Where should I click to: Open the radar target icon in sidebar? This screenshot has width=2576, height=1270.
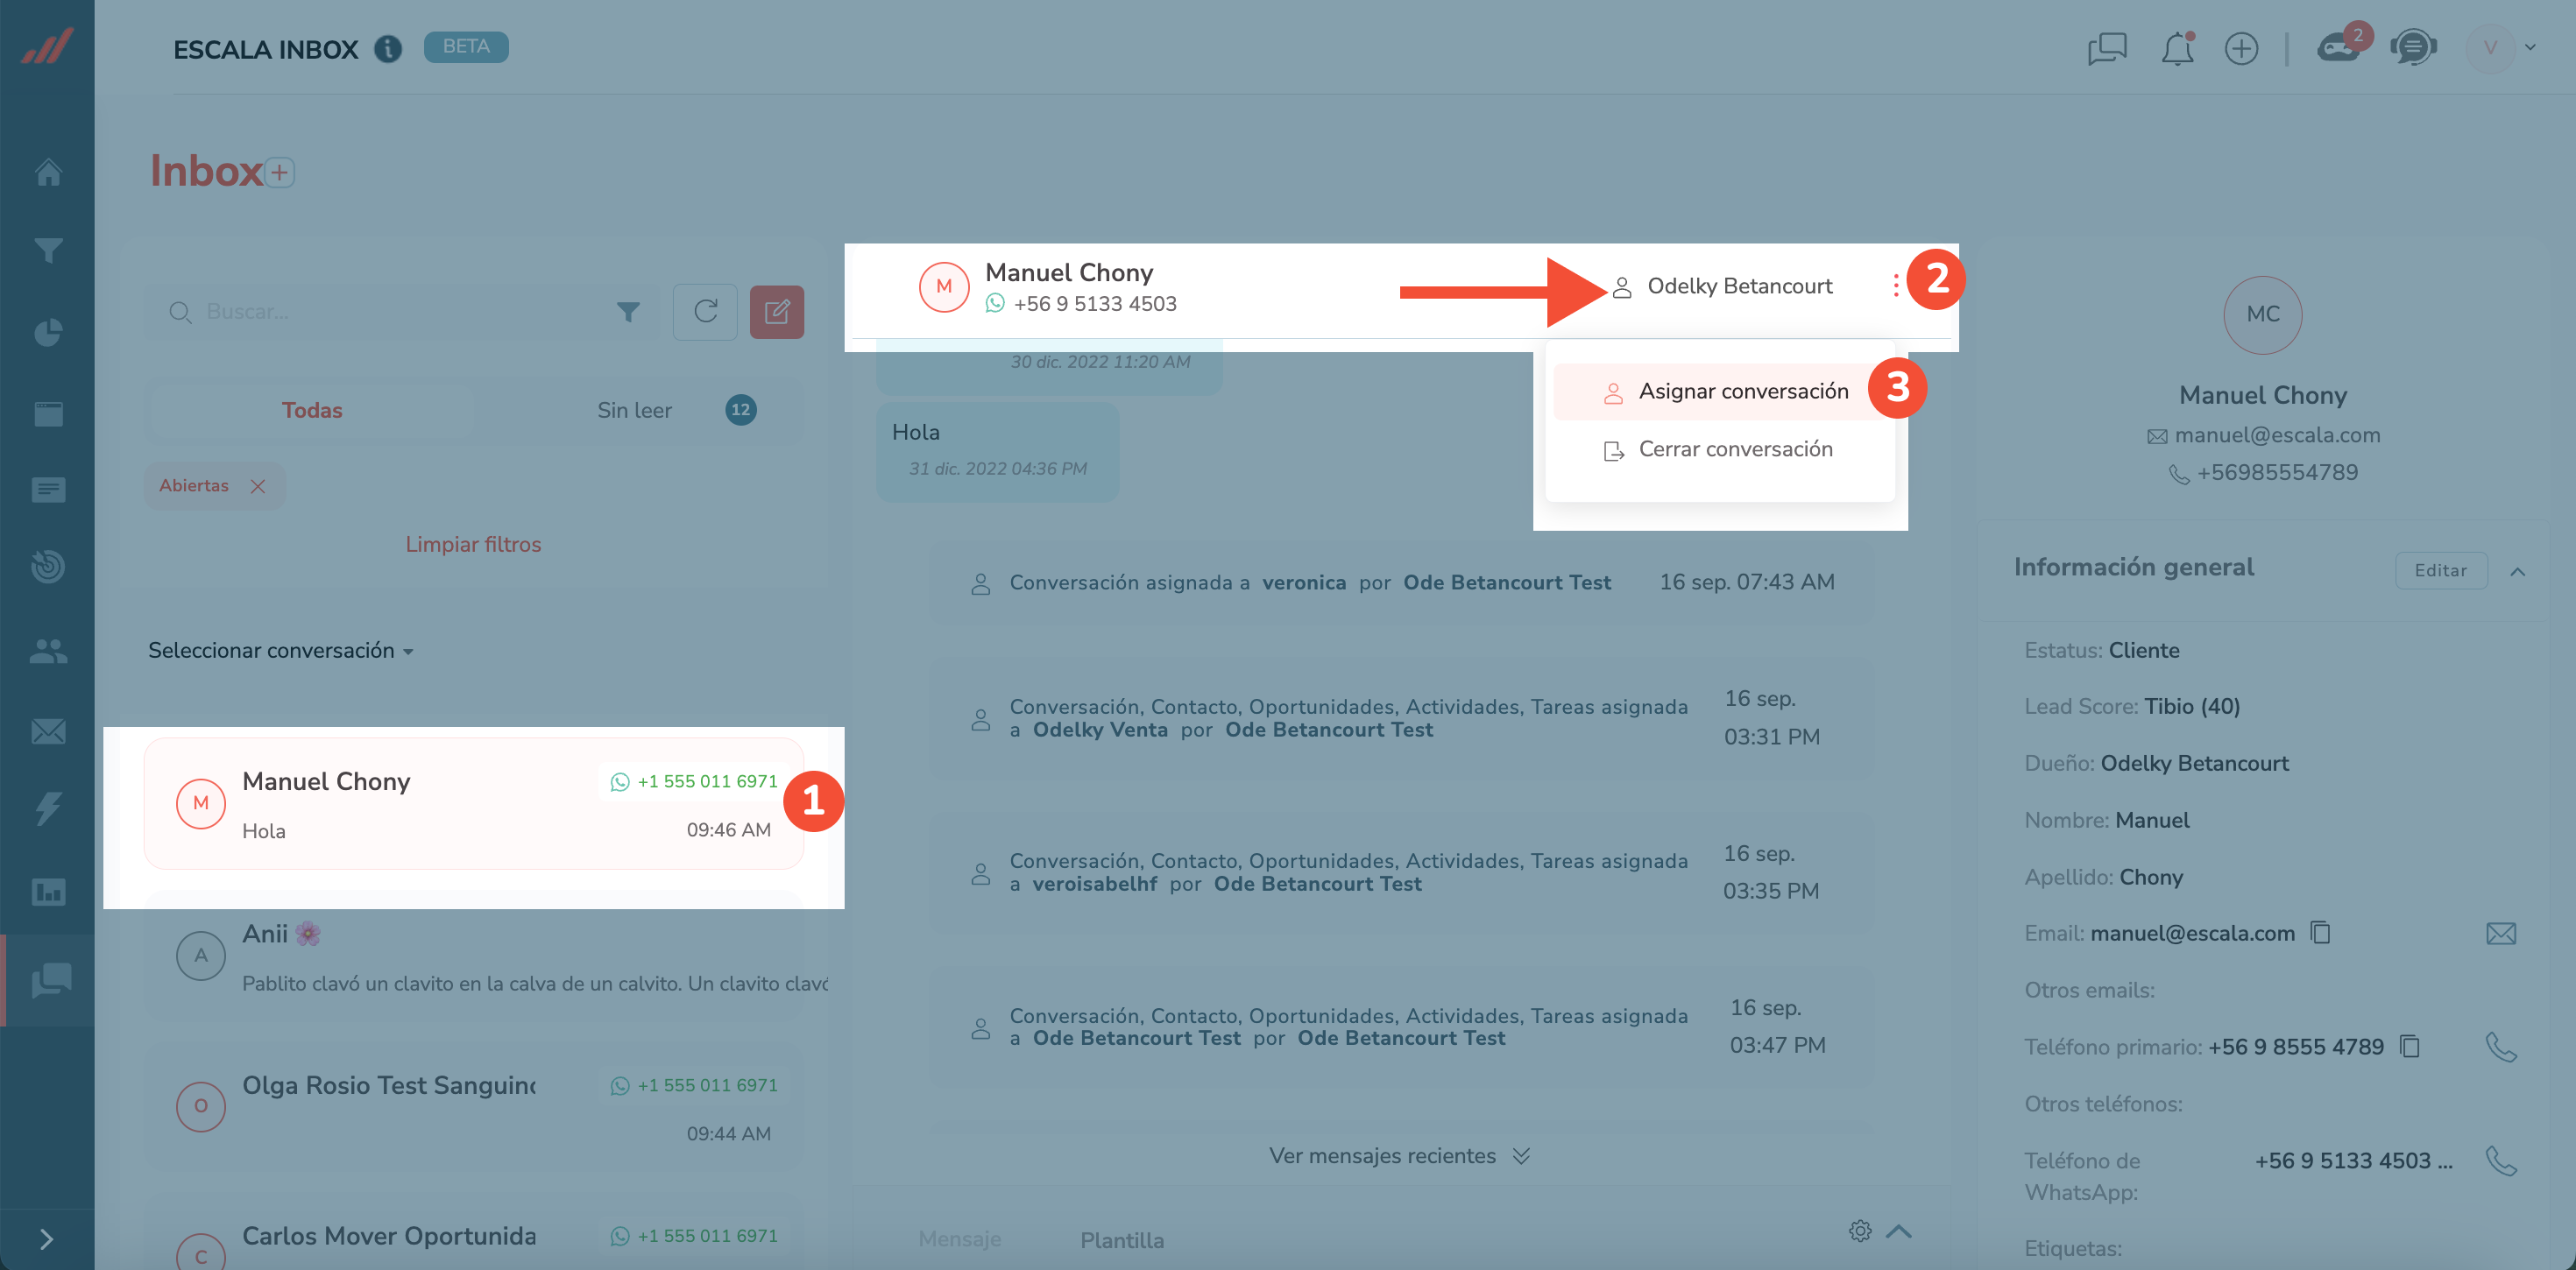click(48, 567)
